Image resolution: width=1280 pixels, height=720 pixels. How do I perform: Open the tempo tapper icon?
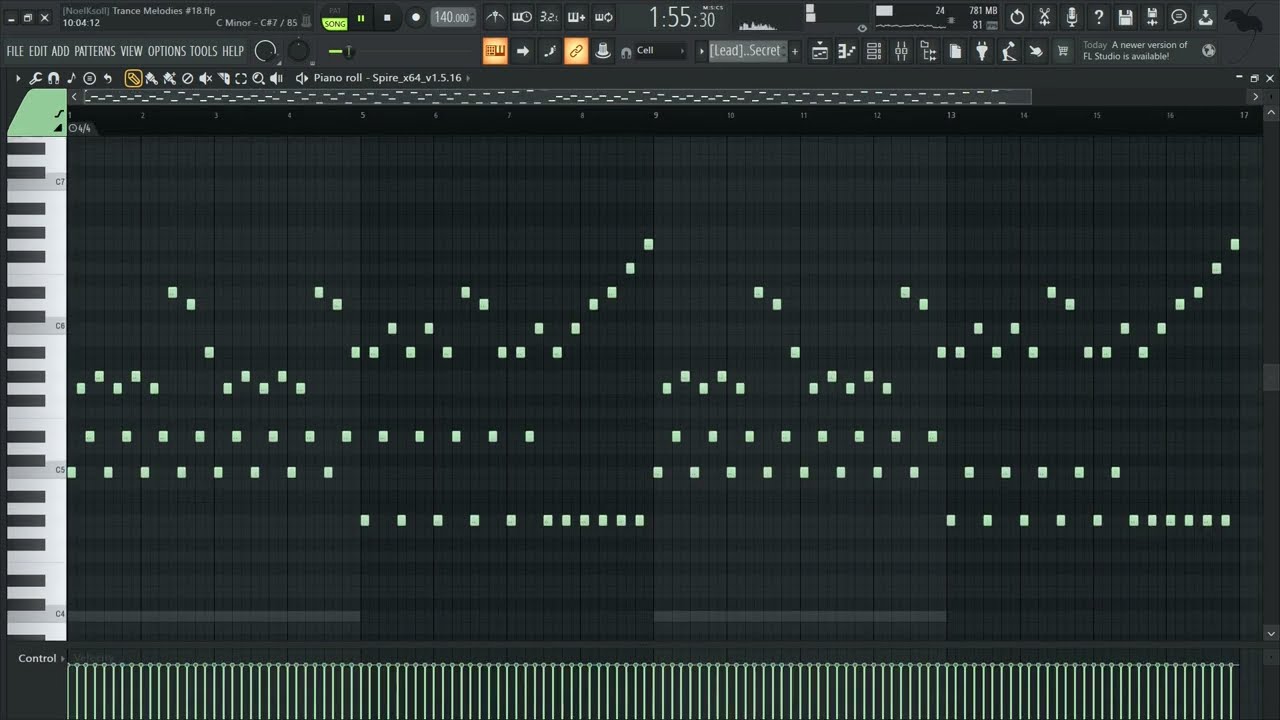tap(1008, 51)
